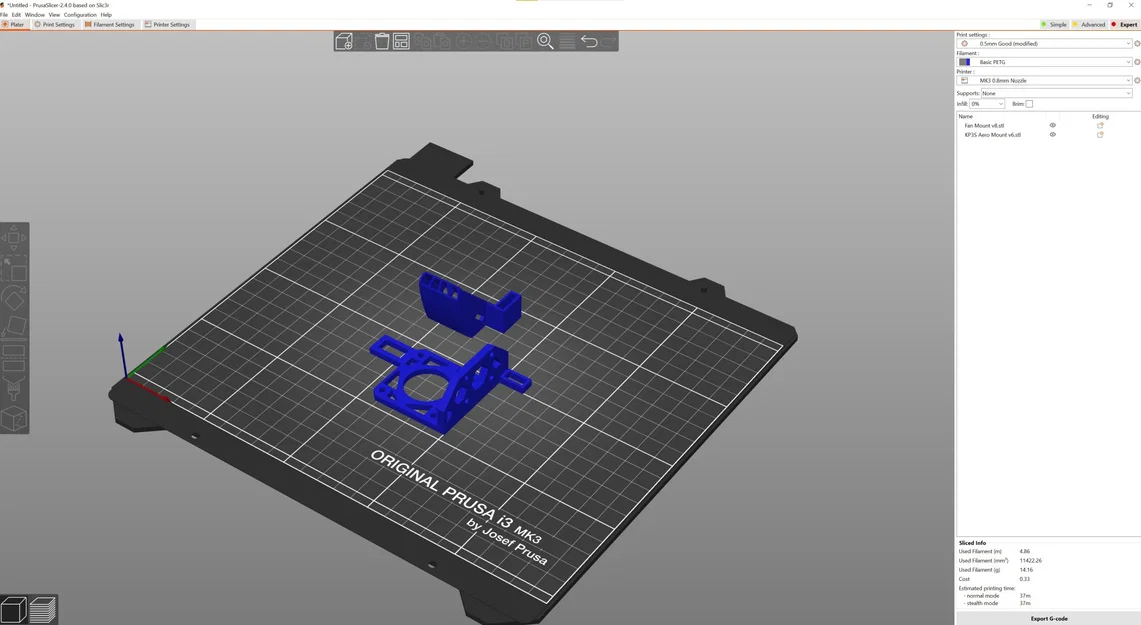
Task: Open the Help menu
Action: 106,15
